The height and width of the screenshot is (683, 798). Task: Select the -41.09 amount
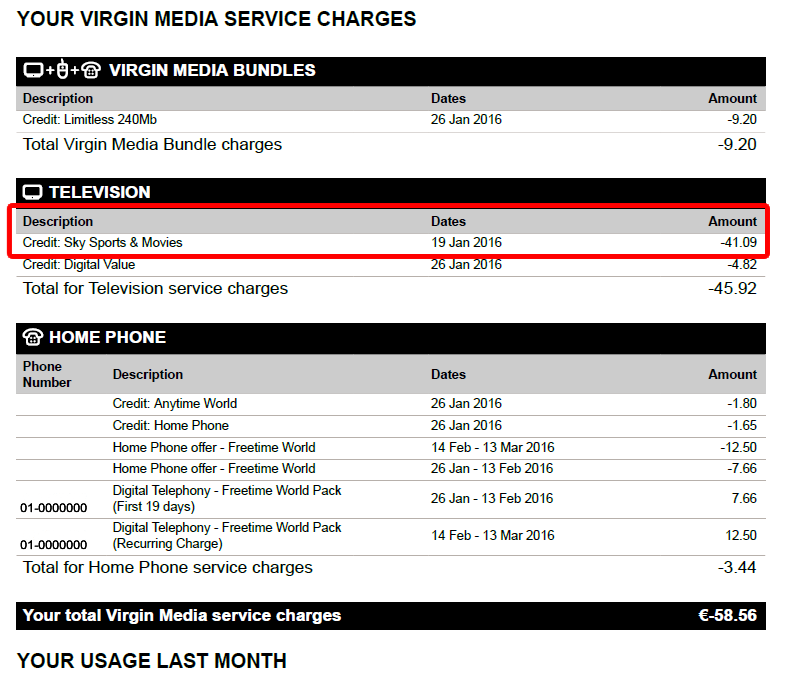pos(738,242)
